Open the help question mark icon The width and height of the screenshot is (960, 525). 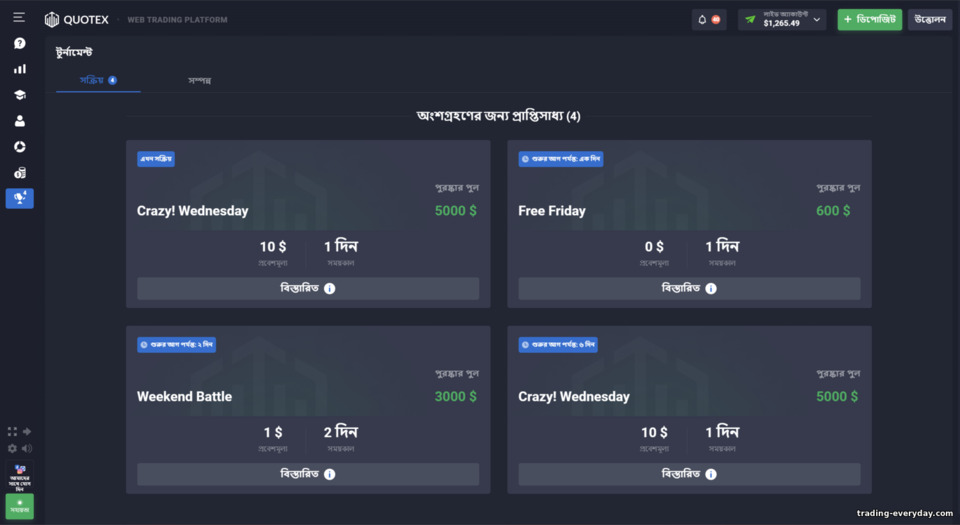point(20,43)
